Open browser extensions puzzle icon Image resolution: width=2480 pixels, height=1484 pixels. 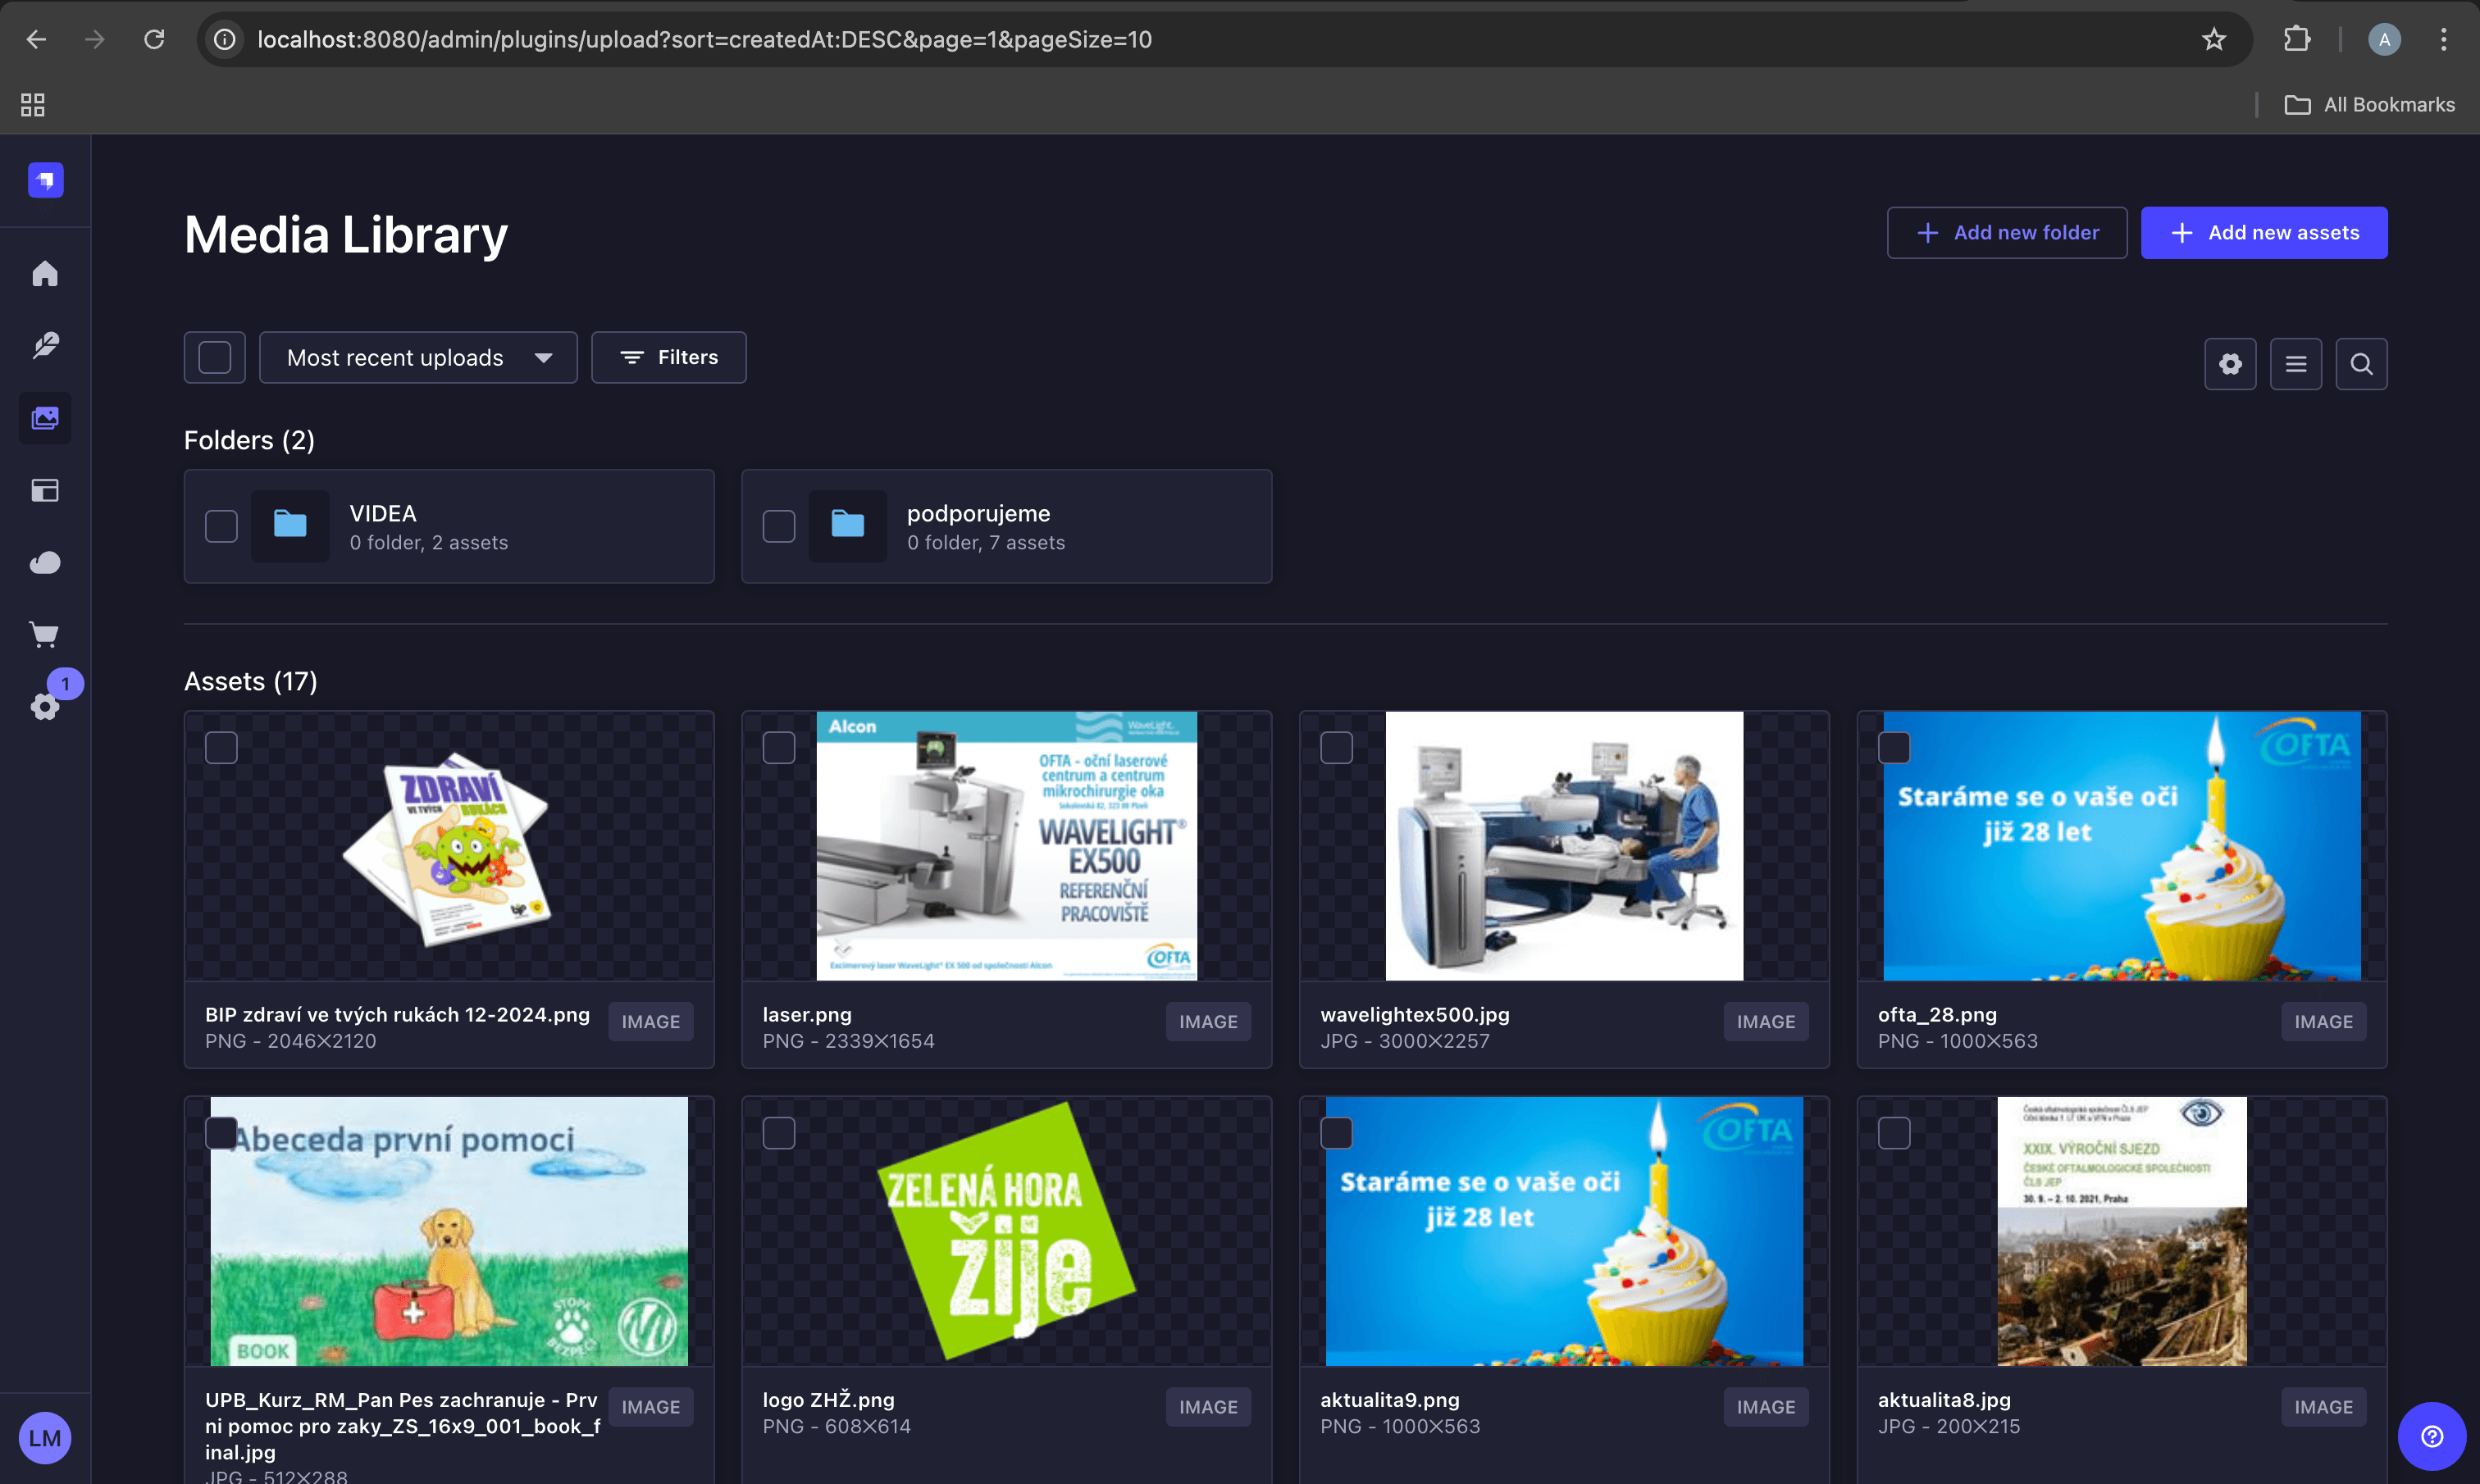point(2297,39)
